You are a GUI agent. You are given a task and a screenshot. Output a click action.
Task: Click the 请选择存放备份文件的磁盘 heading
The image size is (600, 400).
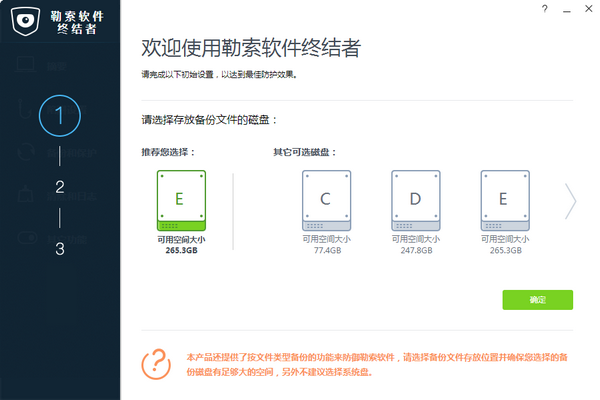pos(209,120)
